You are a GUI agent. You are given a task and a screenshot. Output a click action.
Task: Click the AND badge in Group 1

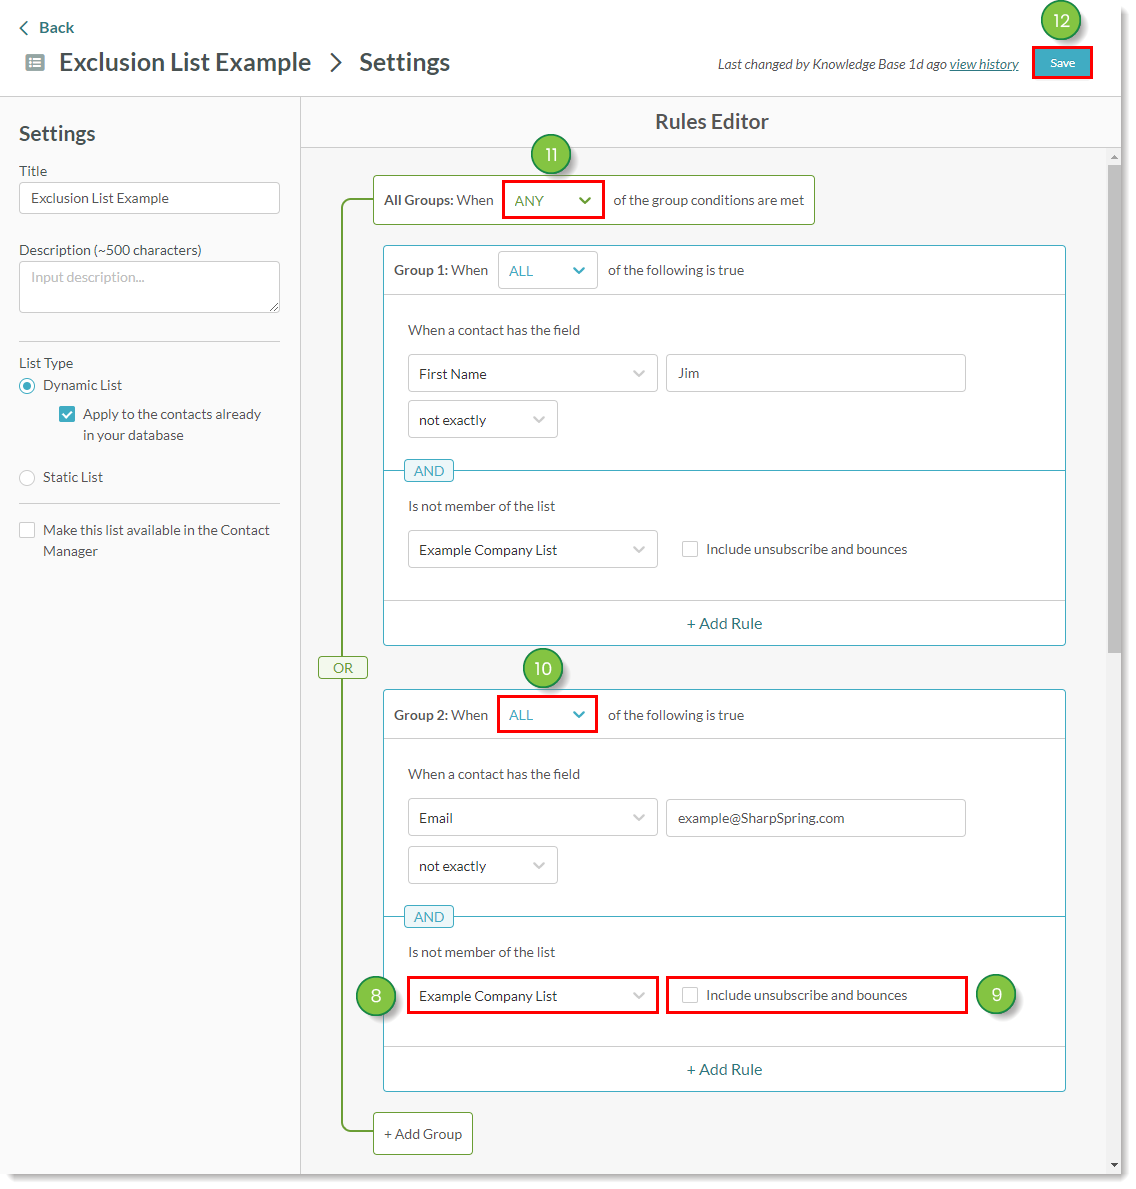(429, 471)
